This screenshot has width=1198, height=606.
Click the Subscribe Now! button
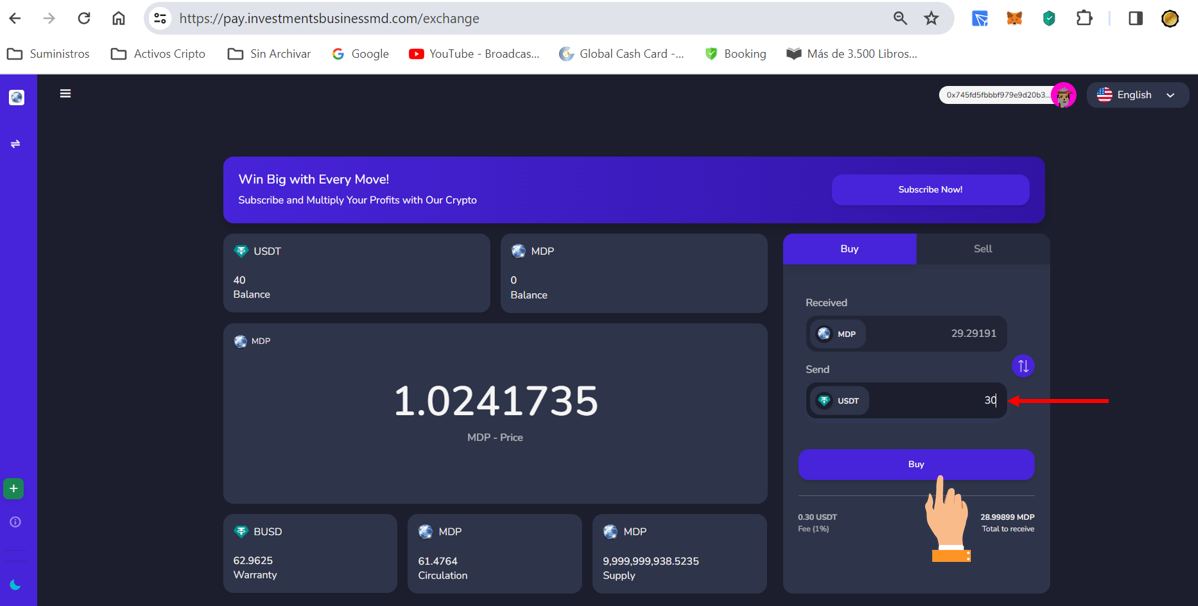click(929, 190)
